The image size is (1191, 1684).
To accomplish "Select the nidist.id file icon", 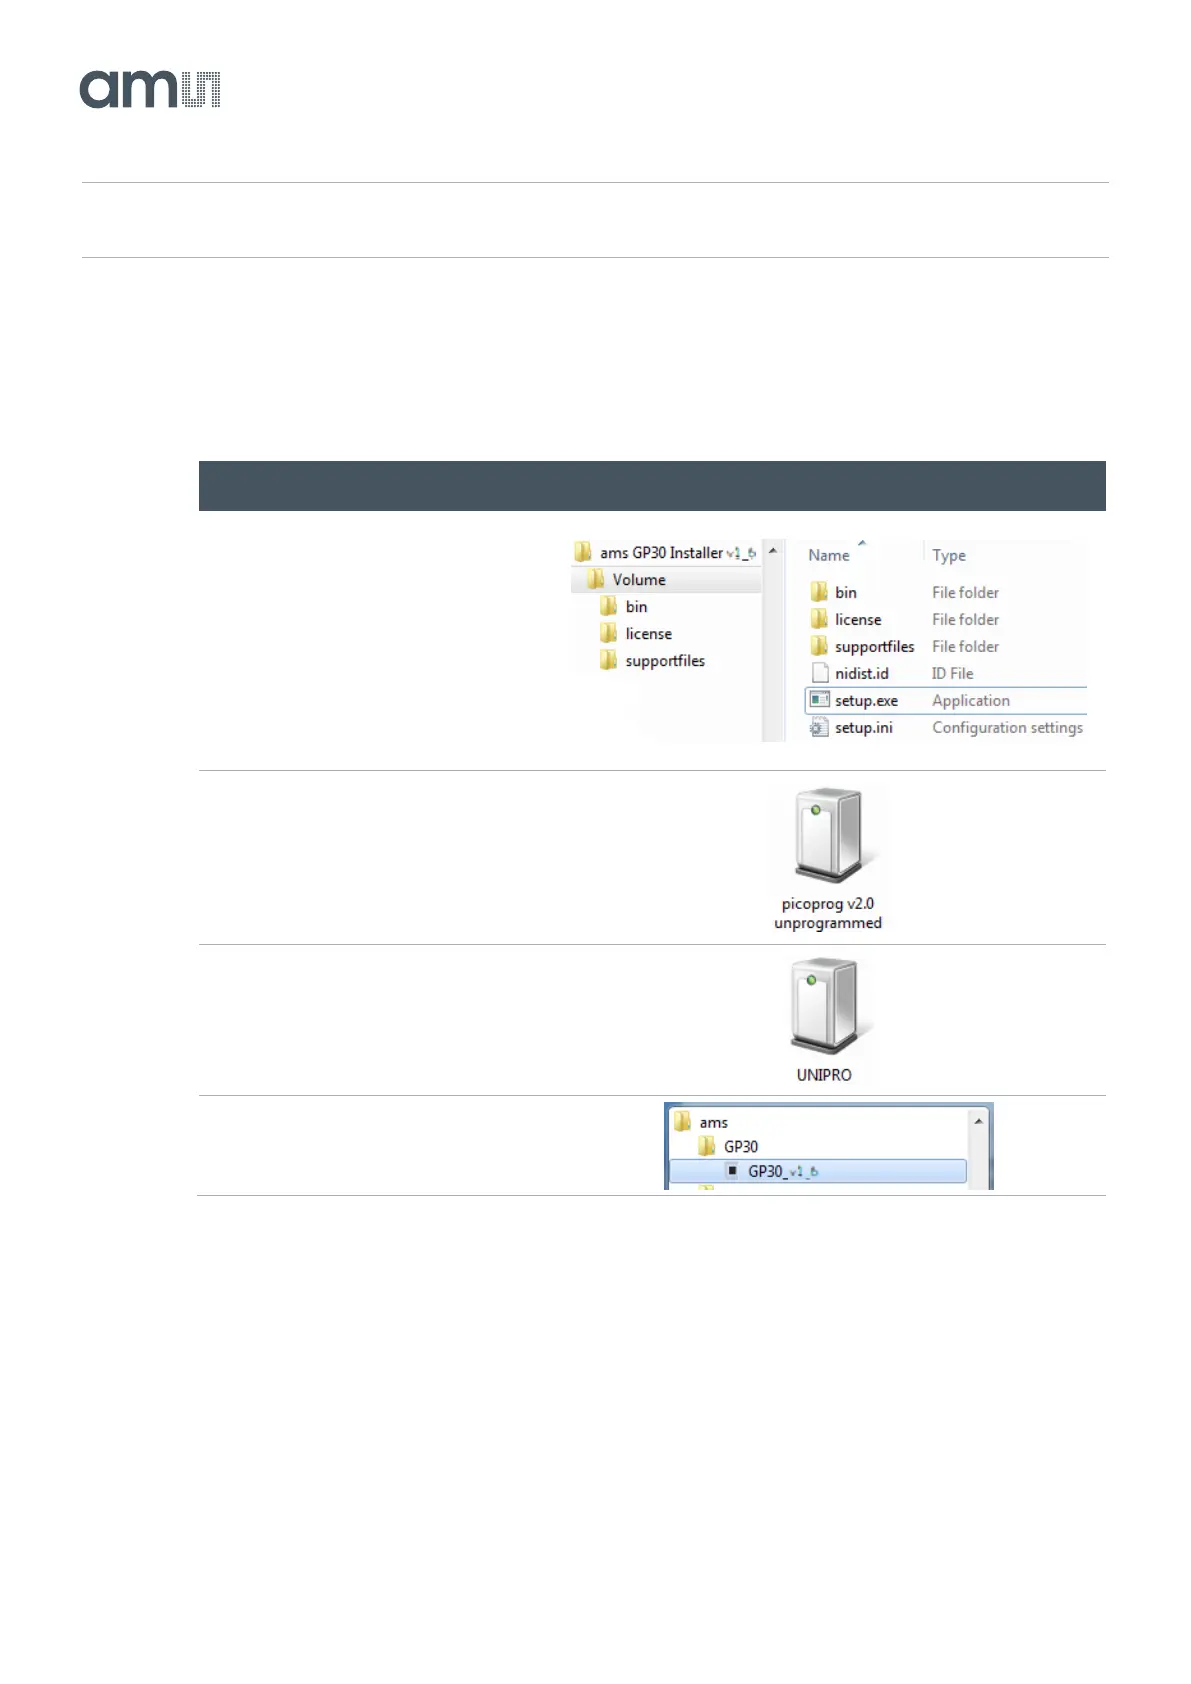I will 820,673.
